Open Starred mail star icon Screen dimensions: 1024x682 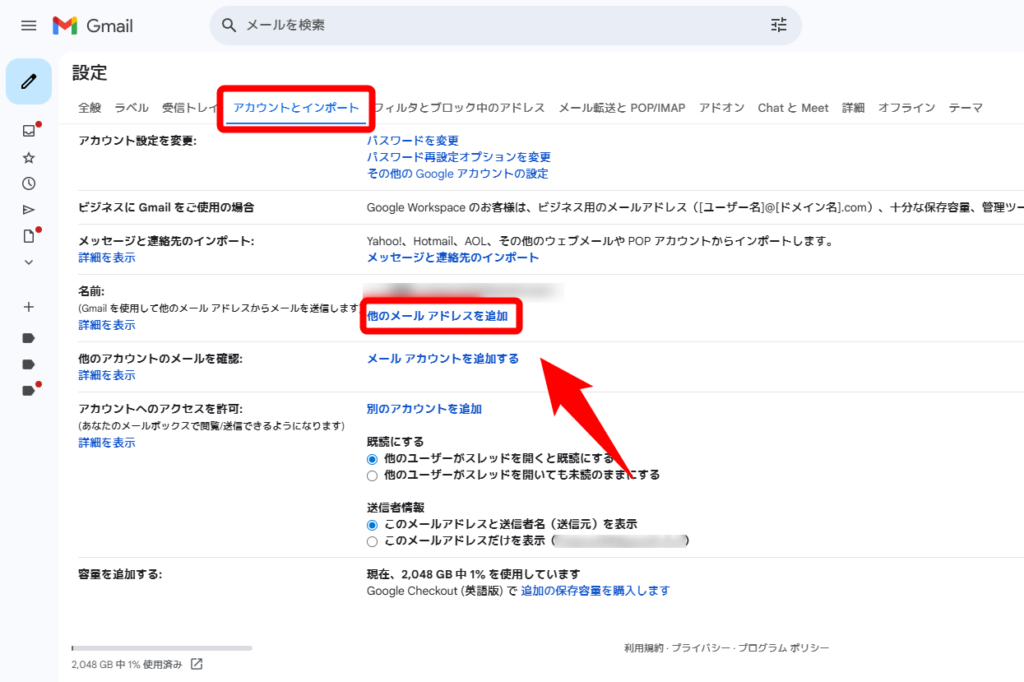coord(29,157)
